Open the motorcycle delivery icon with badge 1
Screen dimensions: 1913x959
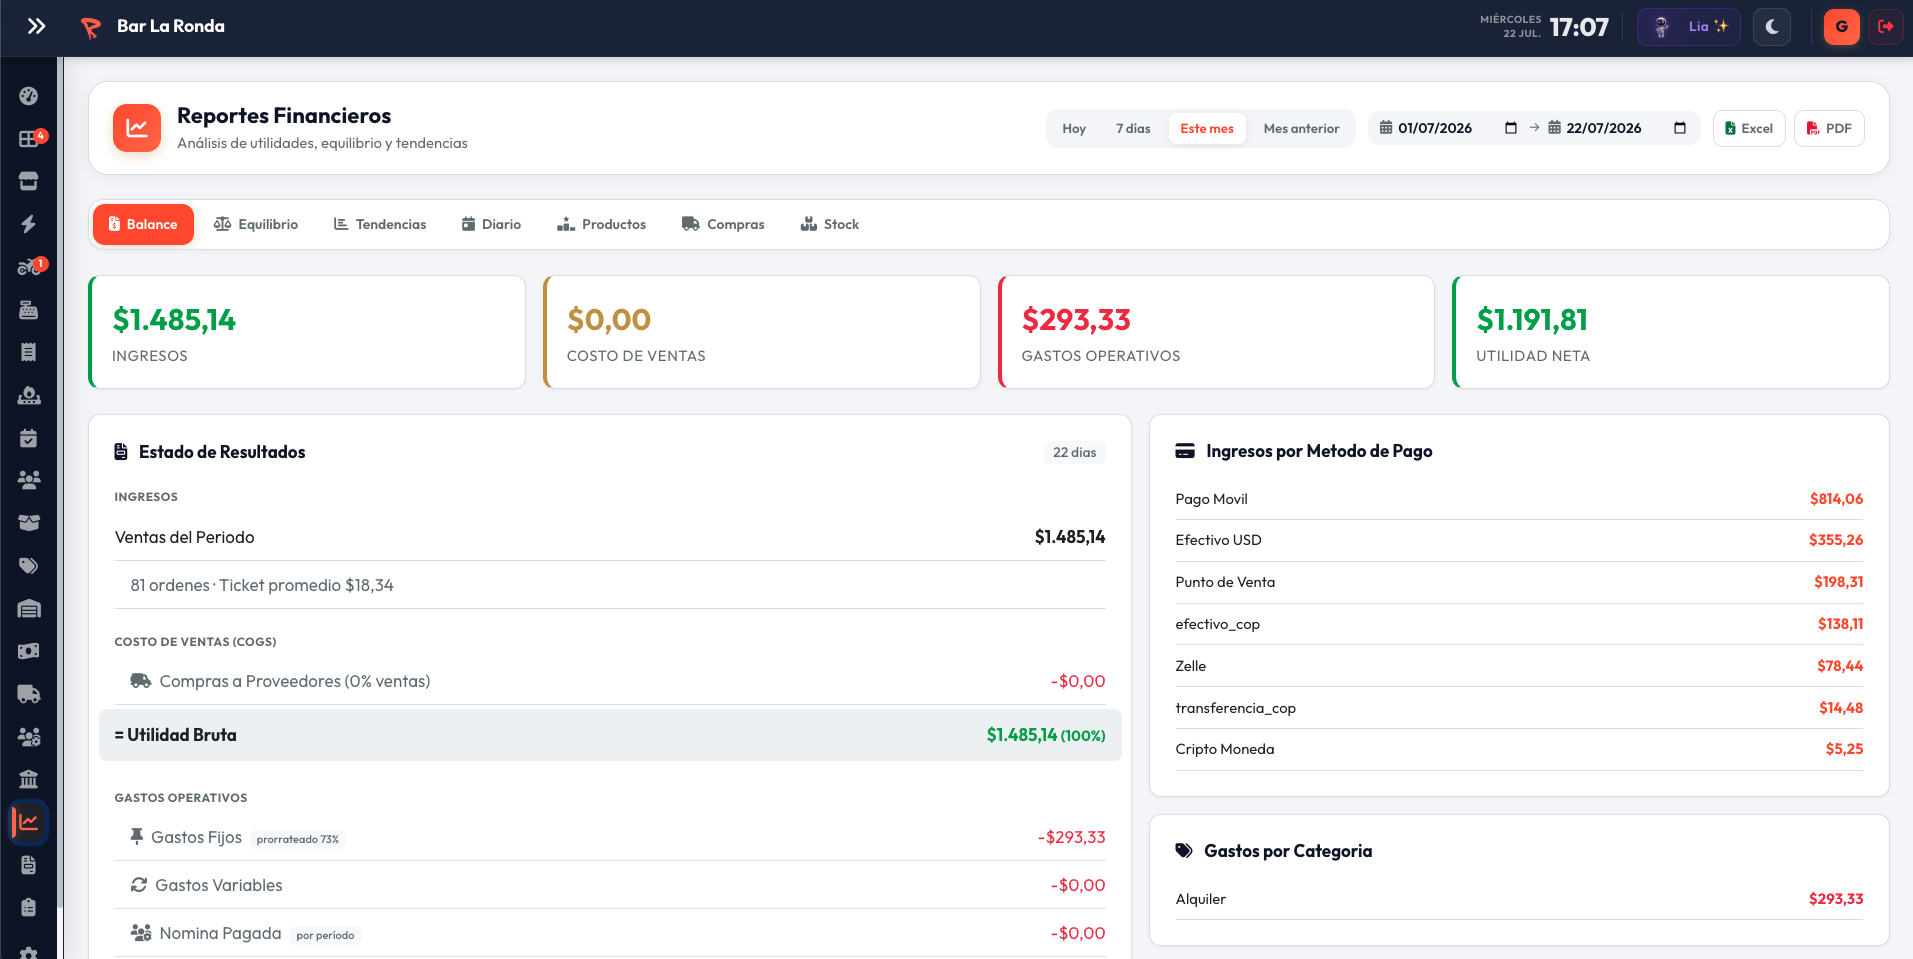click(x=29, y=267)
